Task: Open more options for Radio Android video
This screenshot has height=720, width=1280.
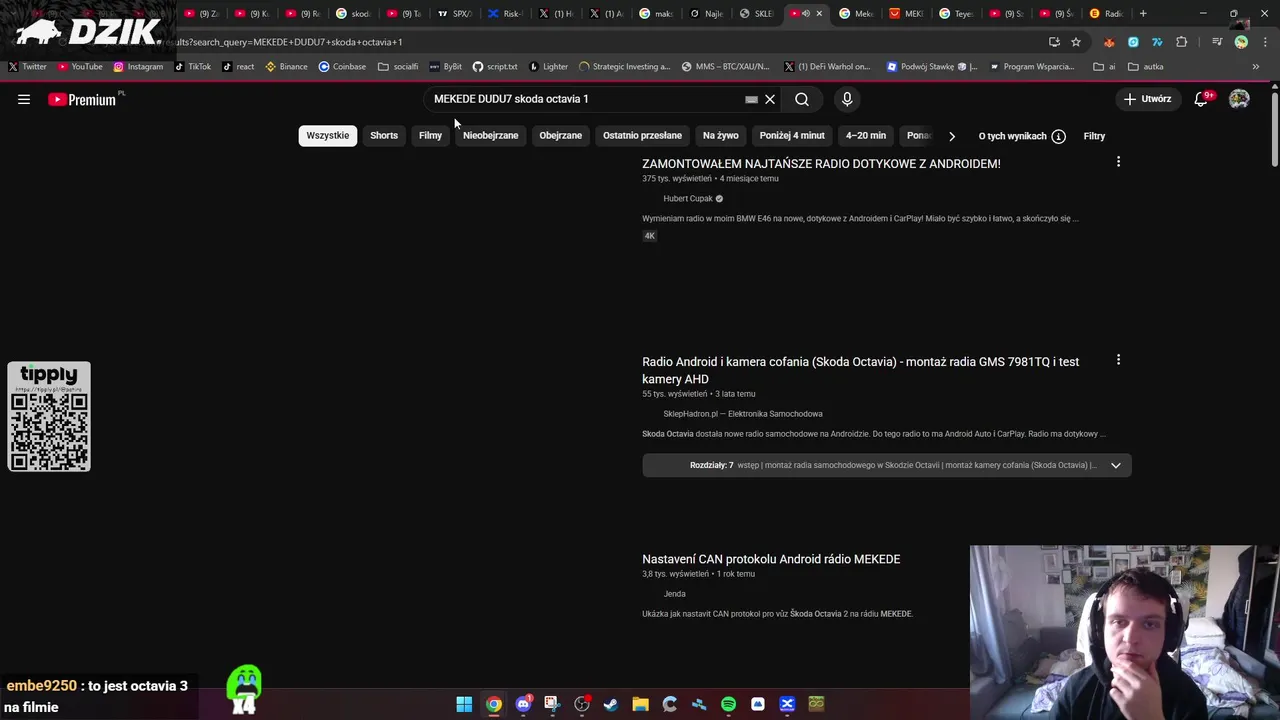Action: pyautogui.click(x=1118, y=360)
